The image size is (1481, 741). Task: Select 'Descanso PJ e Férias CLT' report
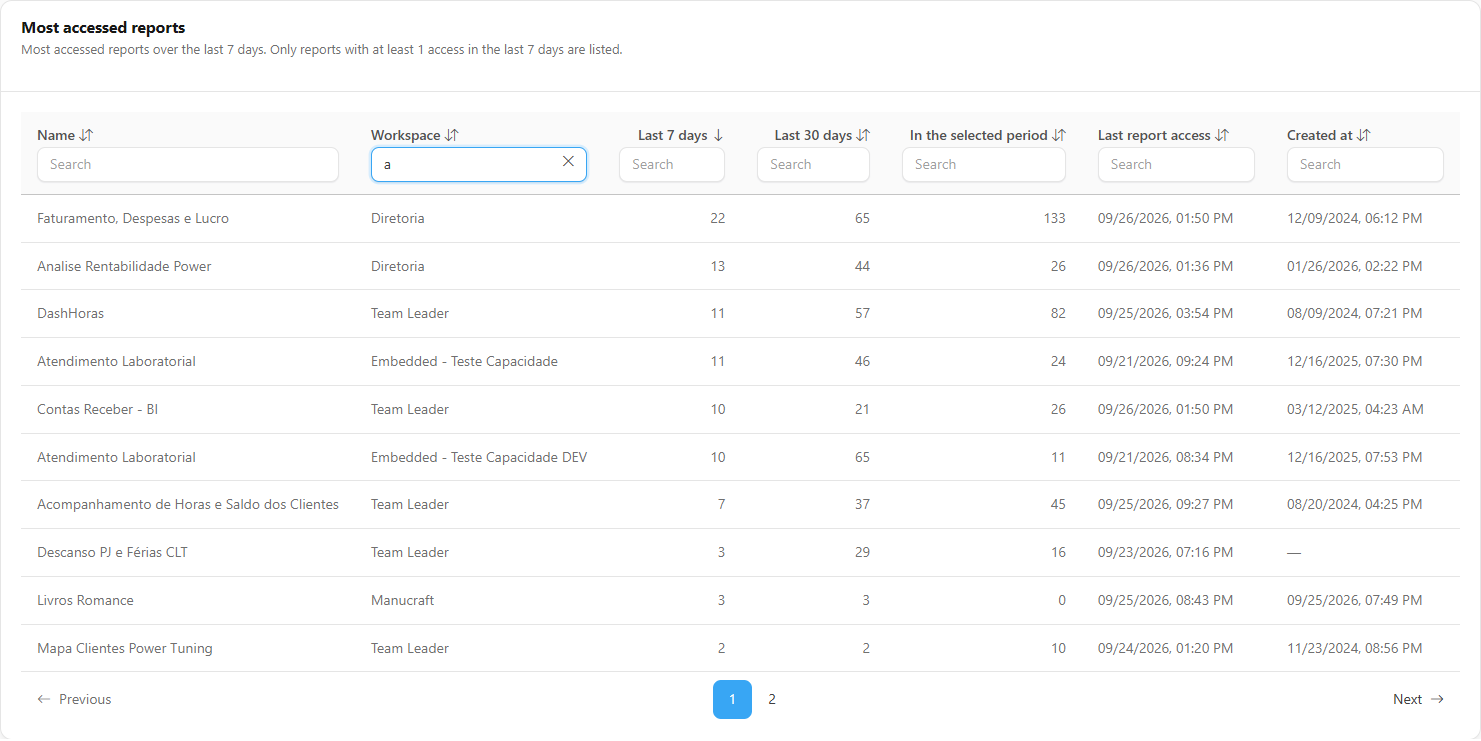(x=112, y=552)
